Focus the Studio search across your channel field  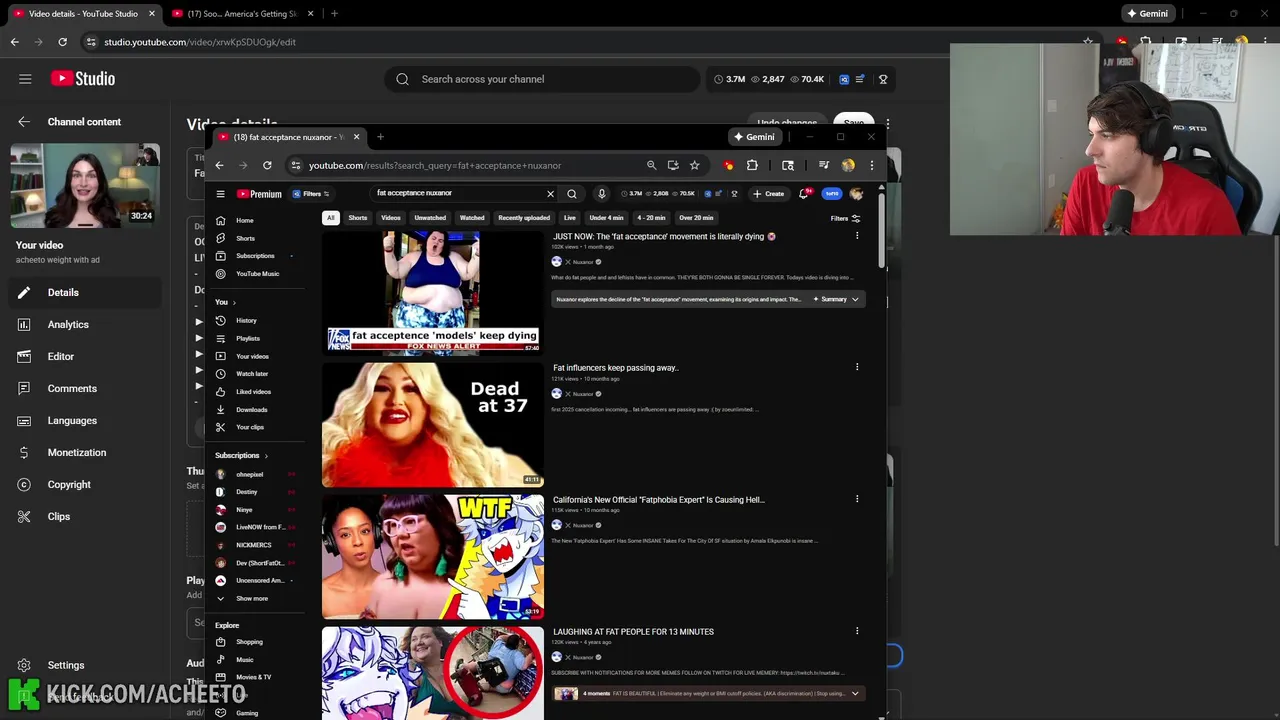click(542, 79)
